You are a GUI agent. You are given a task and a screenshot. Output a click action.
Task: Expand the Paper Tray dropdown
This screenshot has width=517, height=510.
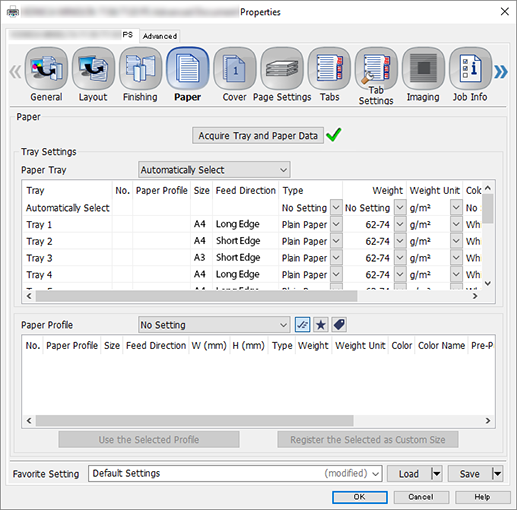[x=214, y=170]
